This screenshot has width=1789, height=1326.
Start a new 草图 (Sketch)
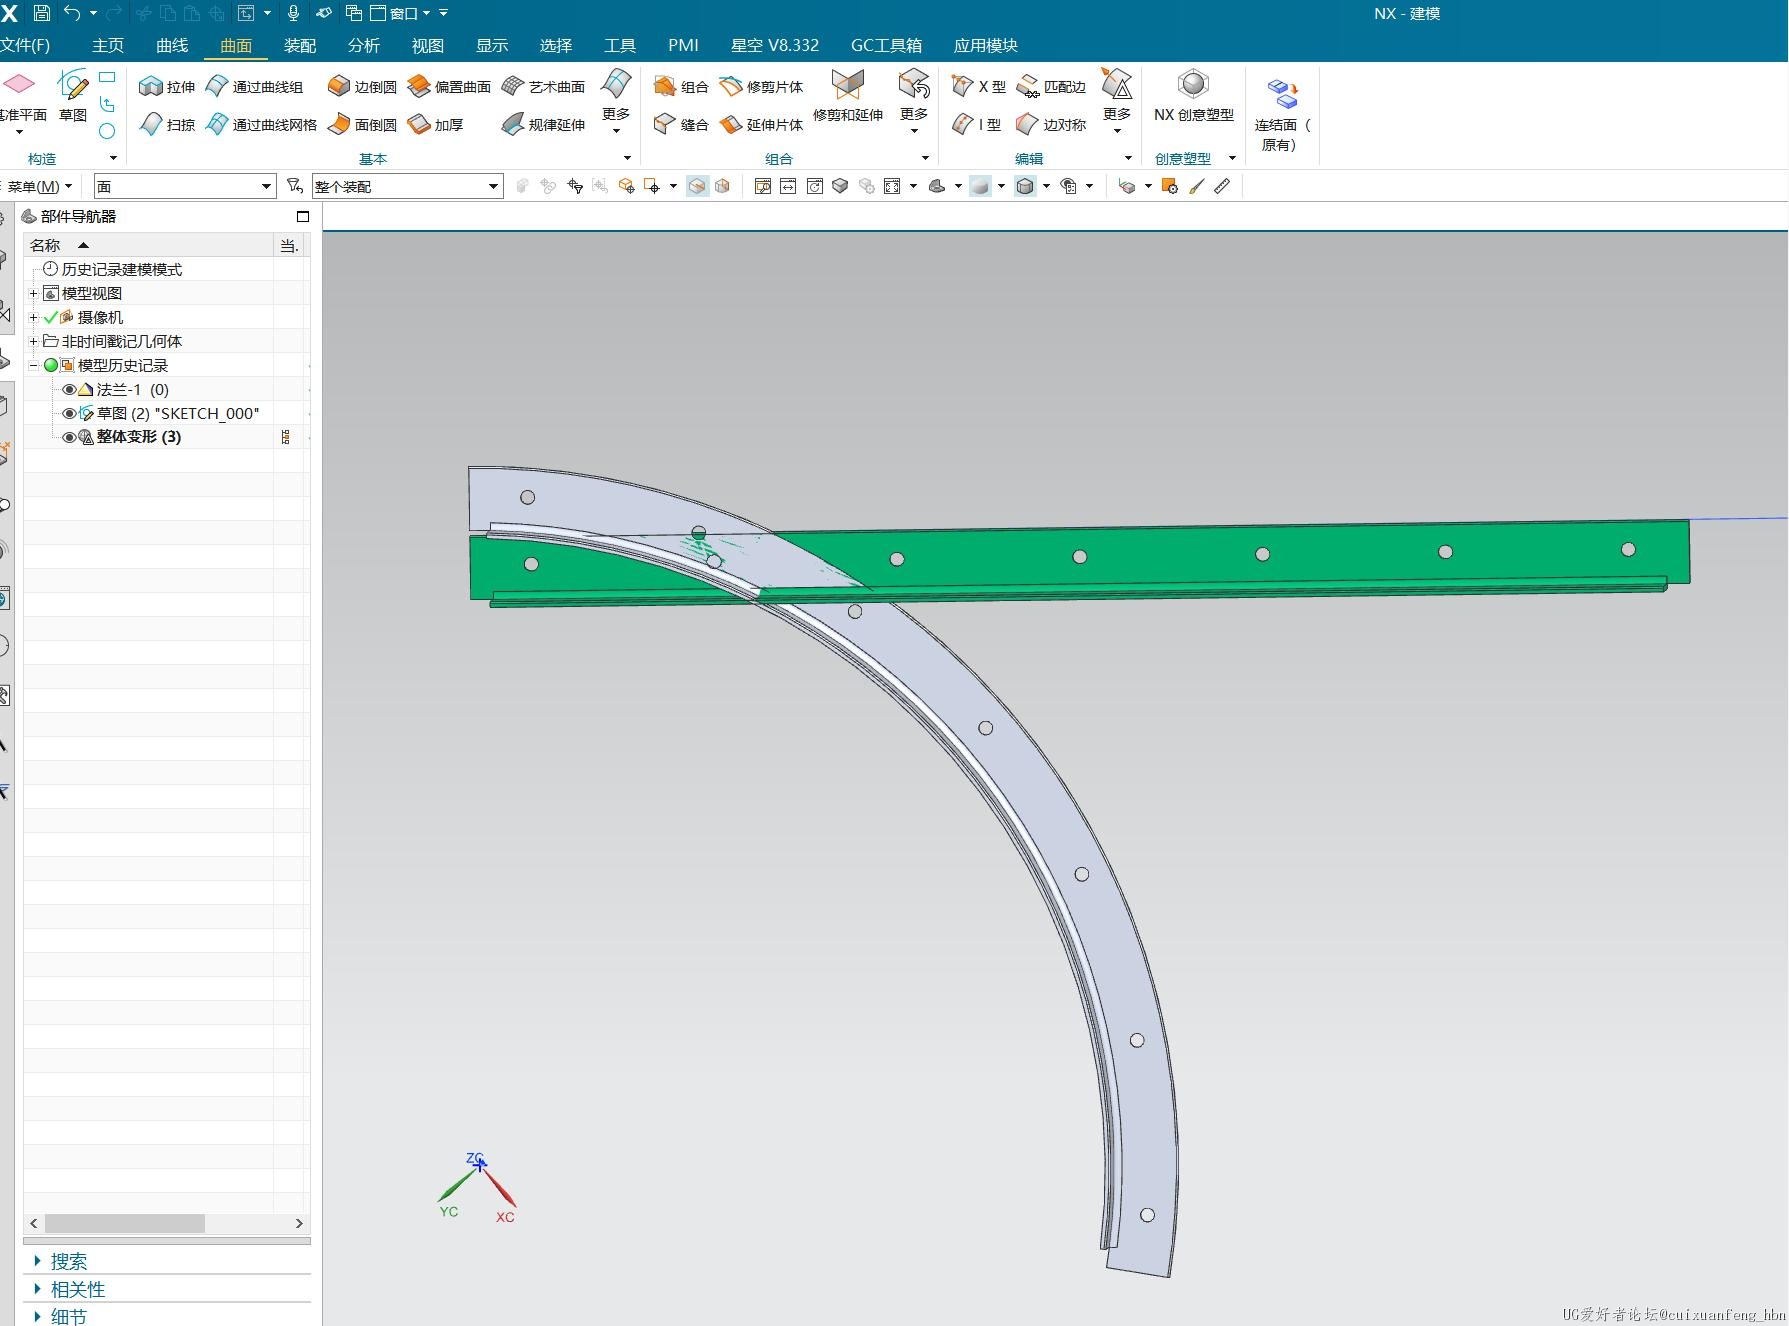point(72,97)
